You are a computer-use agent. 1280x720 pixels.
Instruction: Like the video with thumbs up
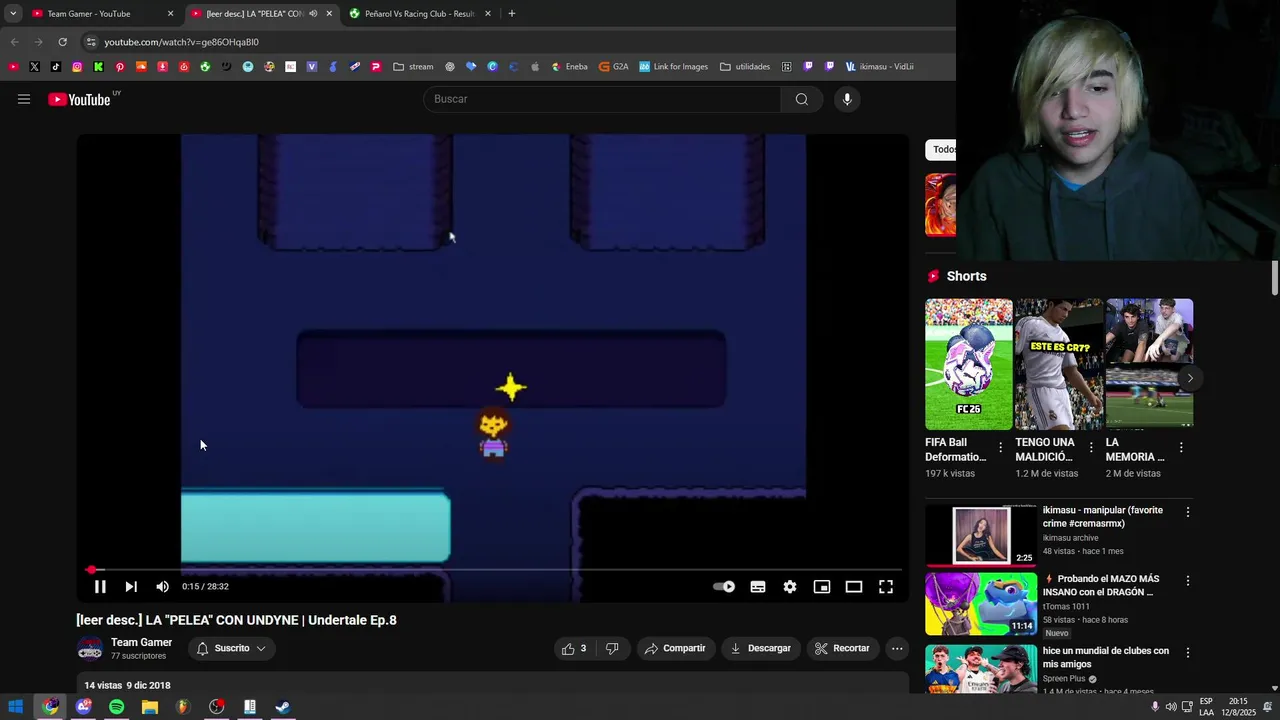(574, 648)
